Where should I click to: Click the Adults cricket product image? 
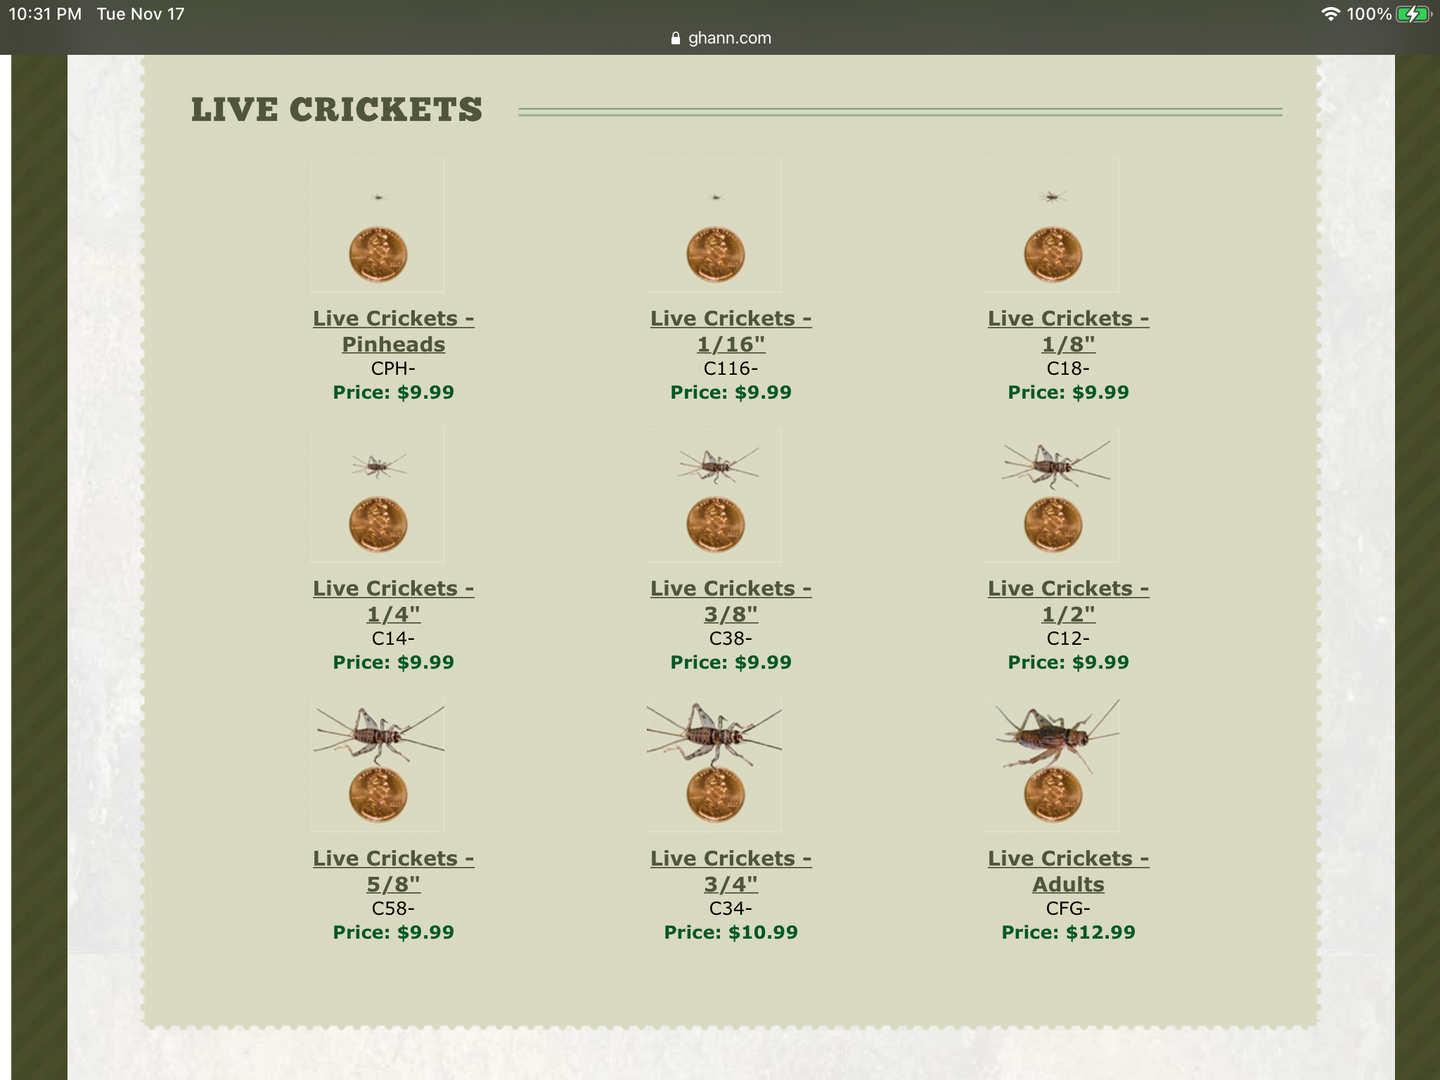pyautogui.click(x=1052, y=766)
